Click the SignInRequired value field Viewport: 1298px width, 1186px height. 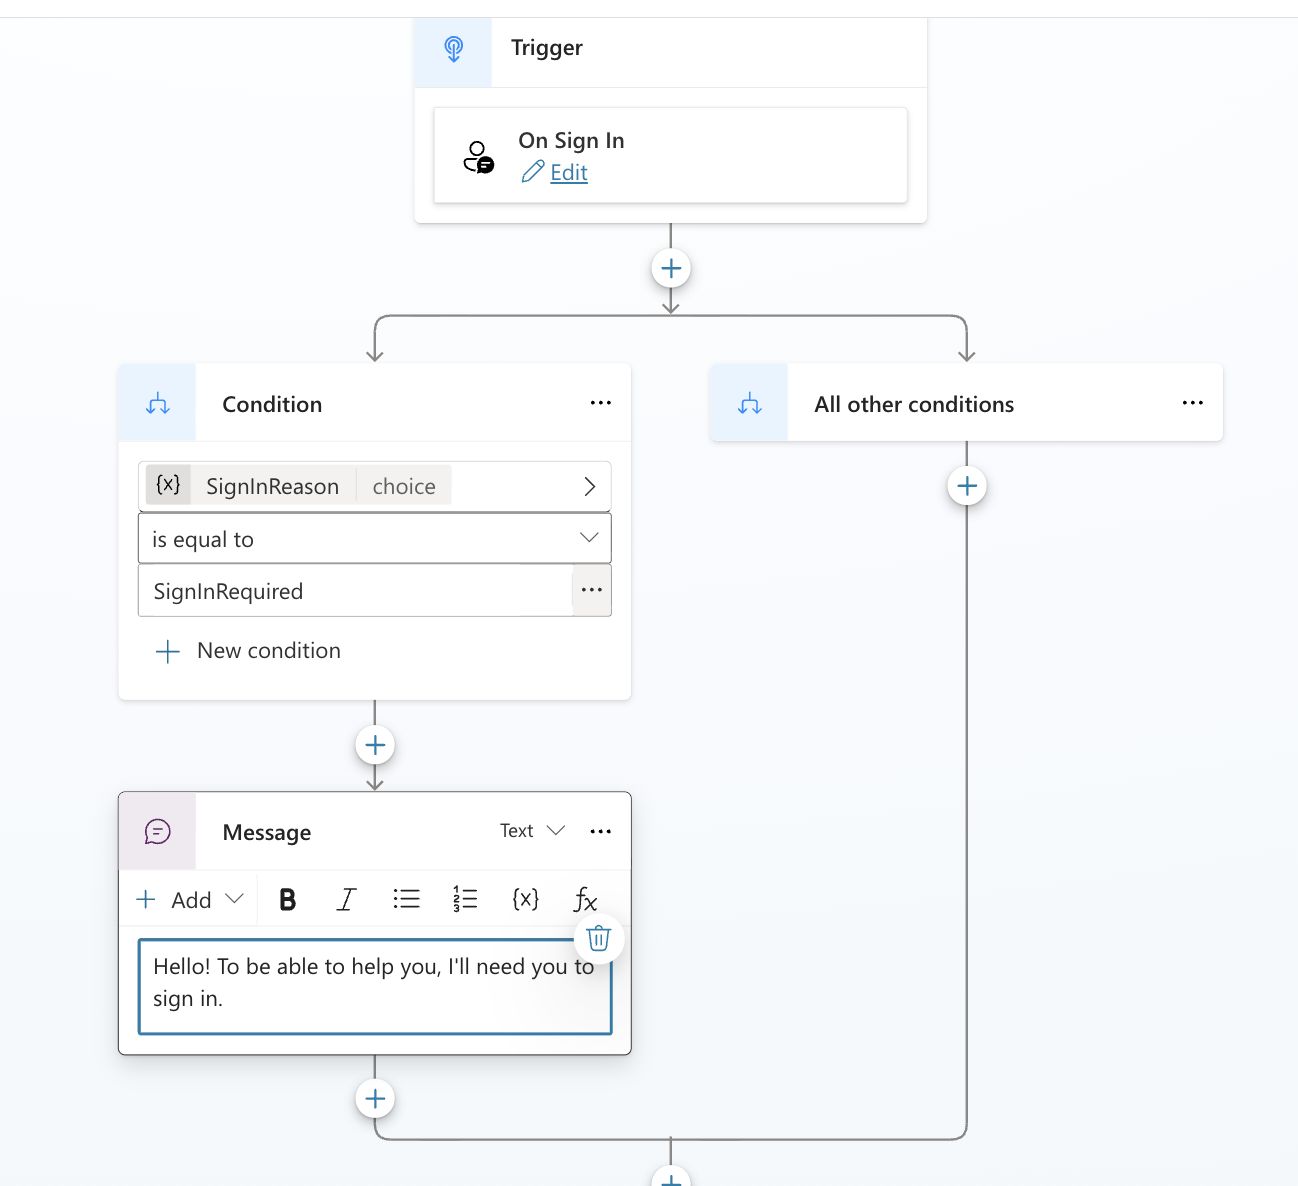(355, 591)
